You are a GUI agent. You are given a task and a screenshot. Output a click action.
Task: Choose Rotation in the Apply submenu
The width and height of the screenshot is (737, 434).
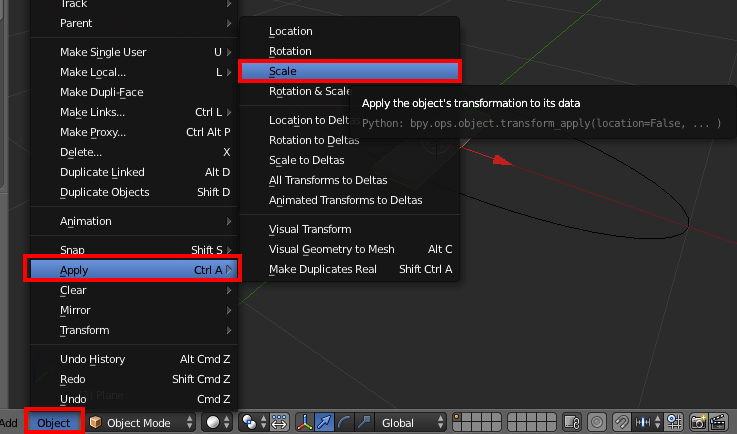350,51
